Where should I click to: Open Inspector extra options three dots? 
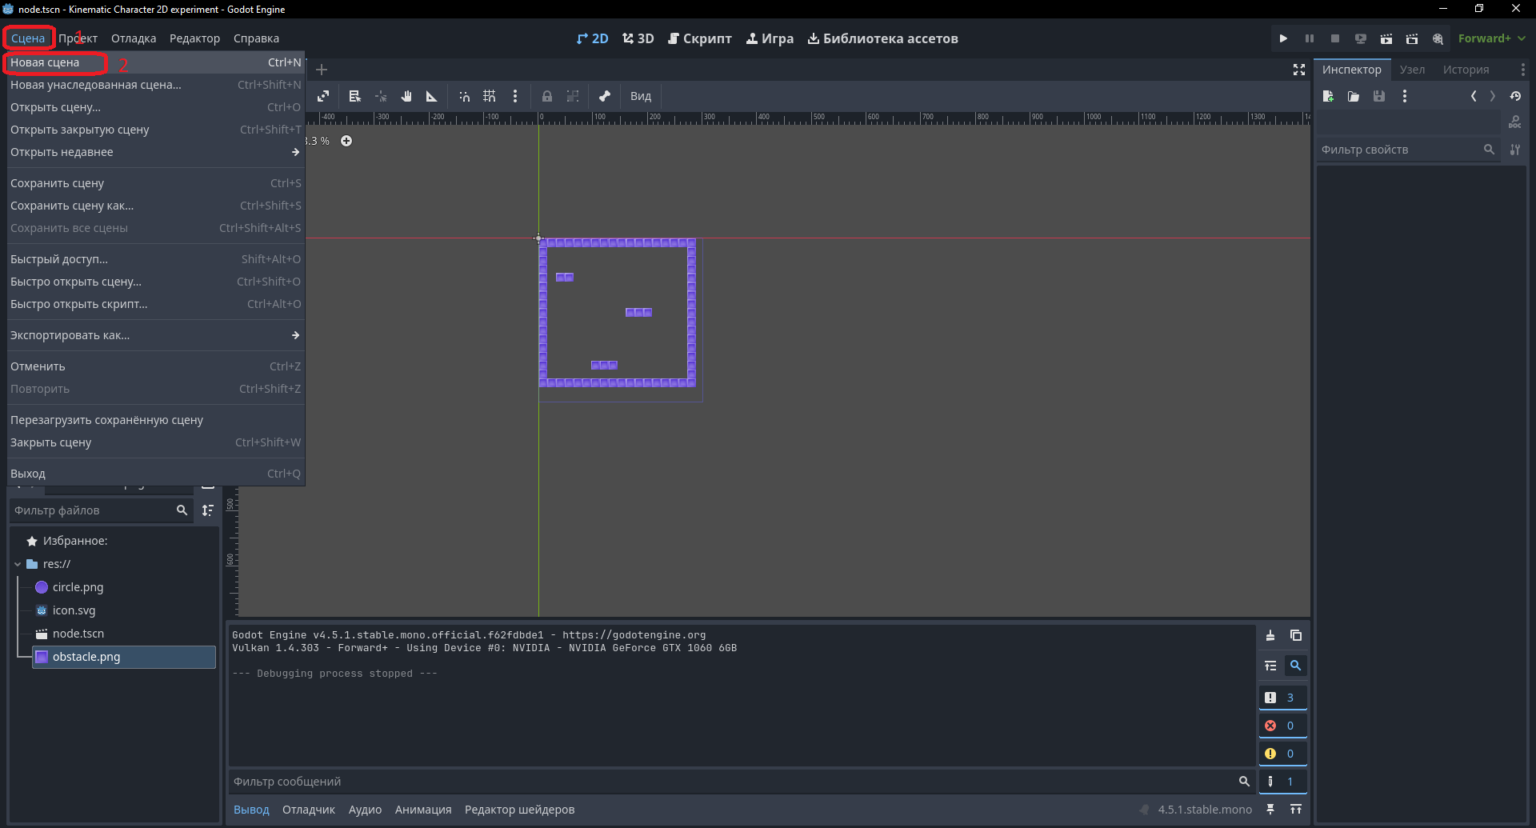[x=1404, y=96]
